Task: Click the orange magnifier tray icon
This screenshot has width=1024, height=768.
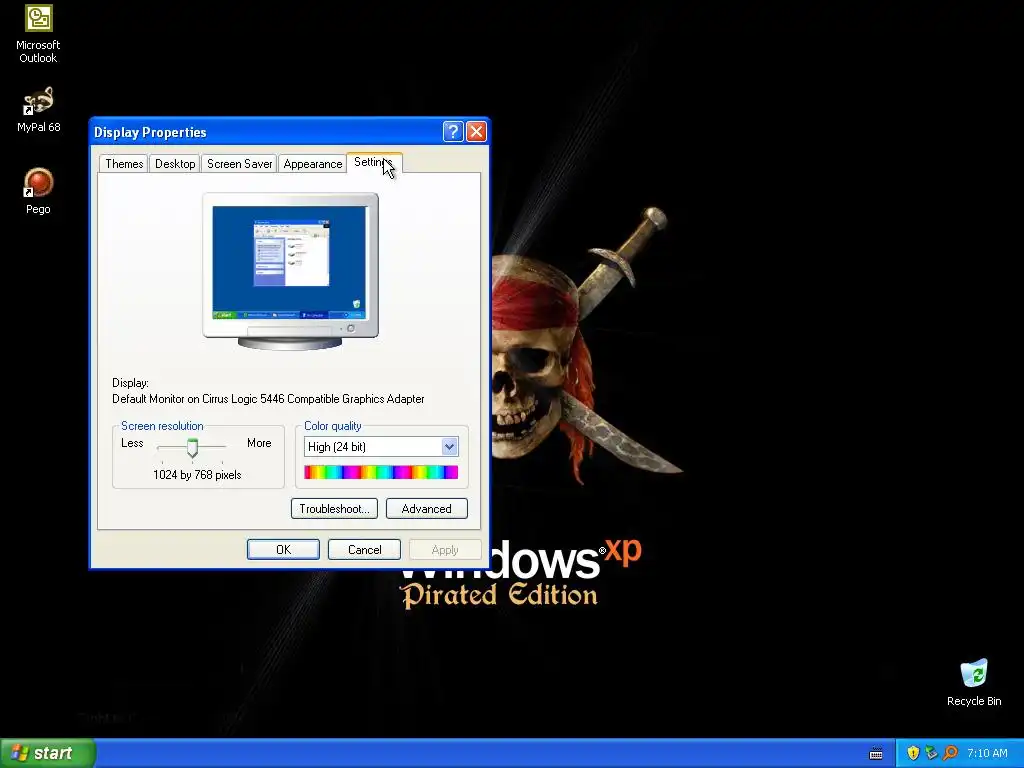Action: (950, 753)
